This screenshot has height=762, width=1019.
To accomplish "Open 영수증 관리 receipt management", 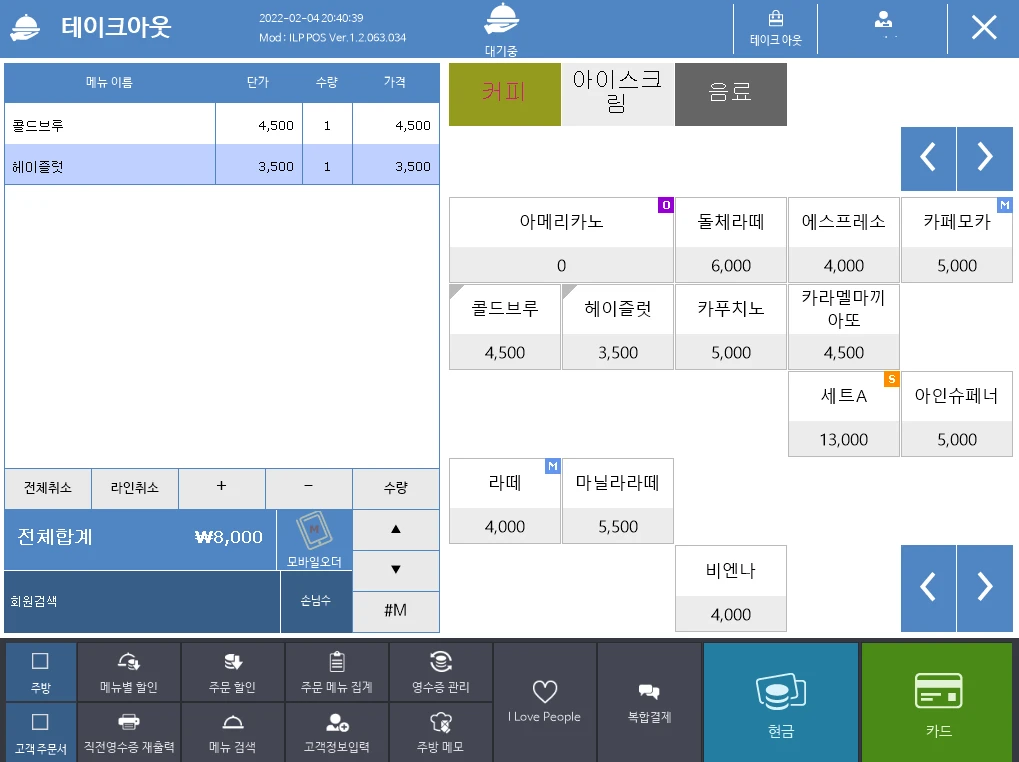I will click(440, 671).
